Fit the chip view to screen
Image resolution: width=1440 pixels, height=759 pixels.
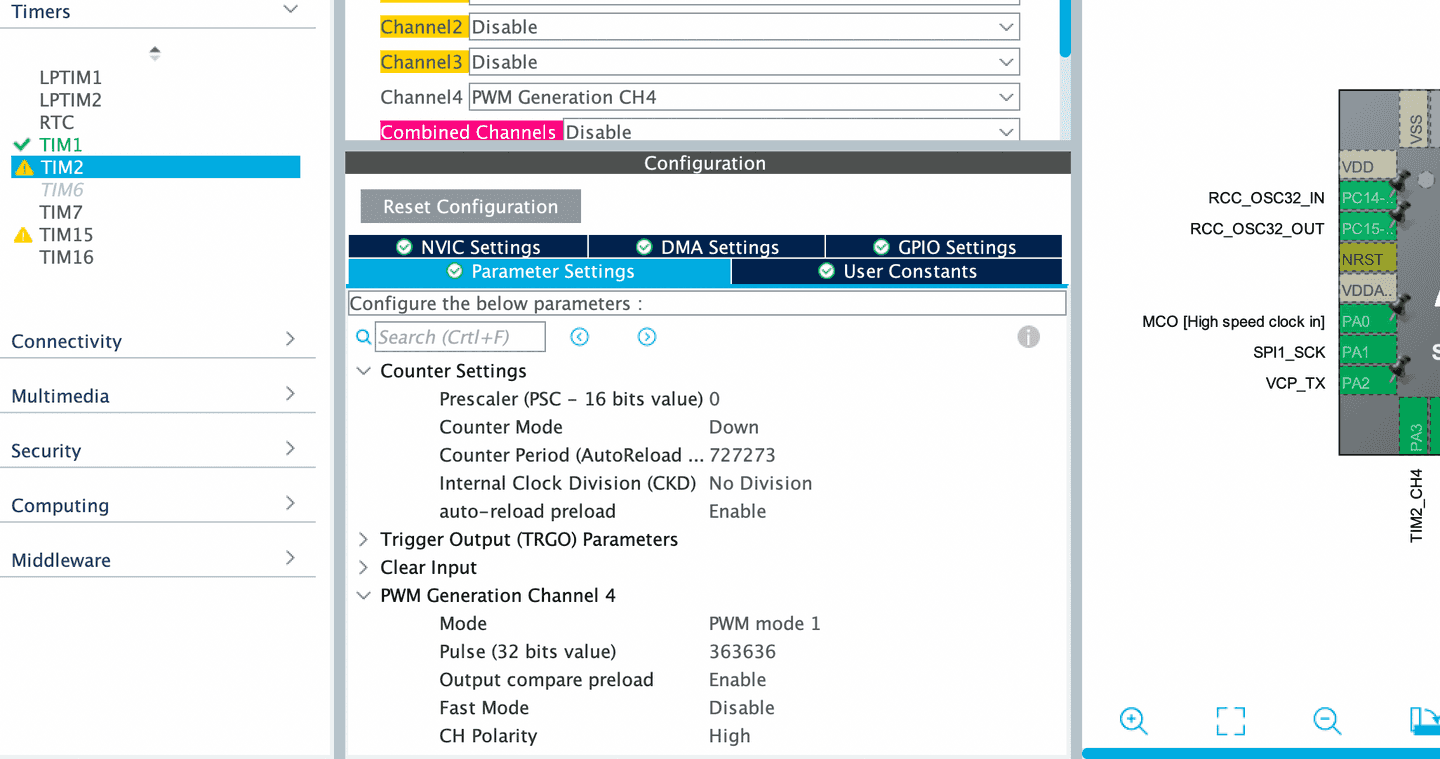(1230, 720)
